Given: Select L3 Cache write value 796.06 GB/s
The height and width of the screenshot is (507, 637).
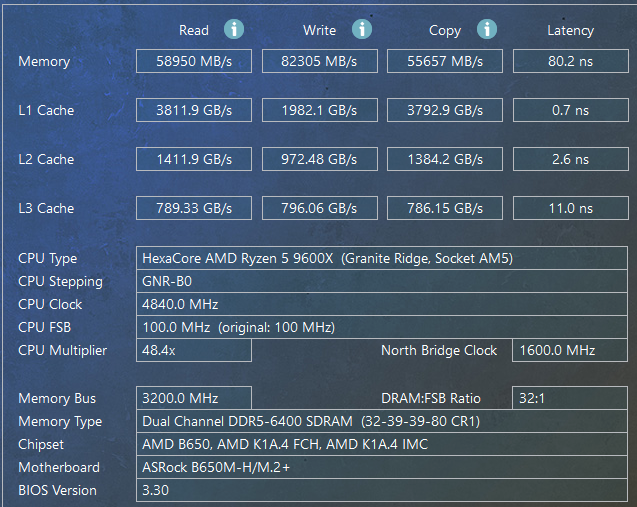Looking at the screenshot, I should click(320, 208).
